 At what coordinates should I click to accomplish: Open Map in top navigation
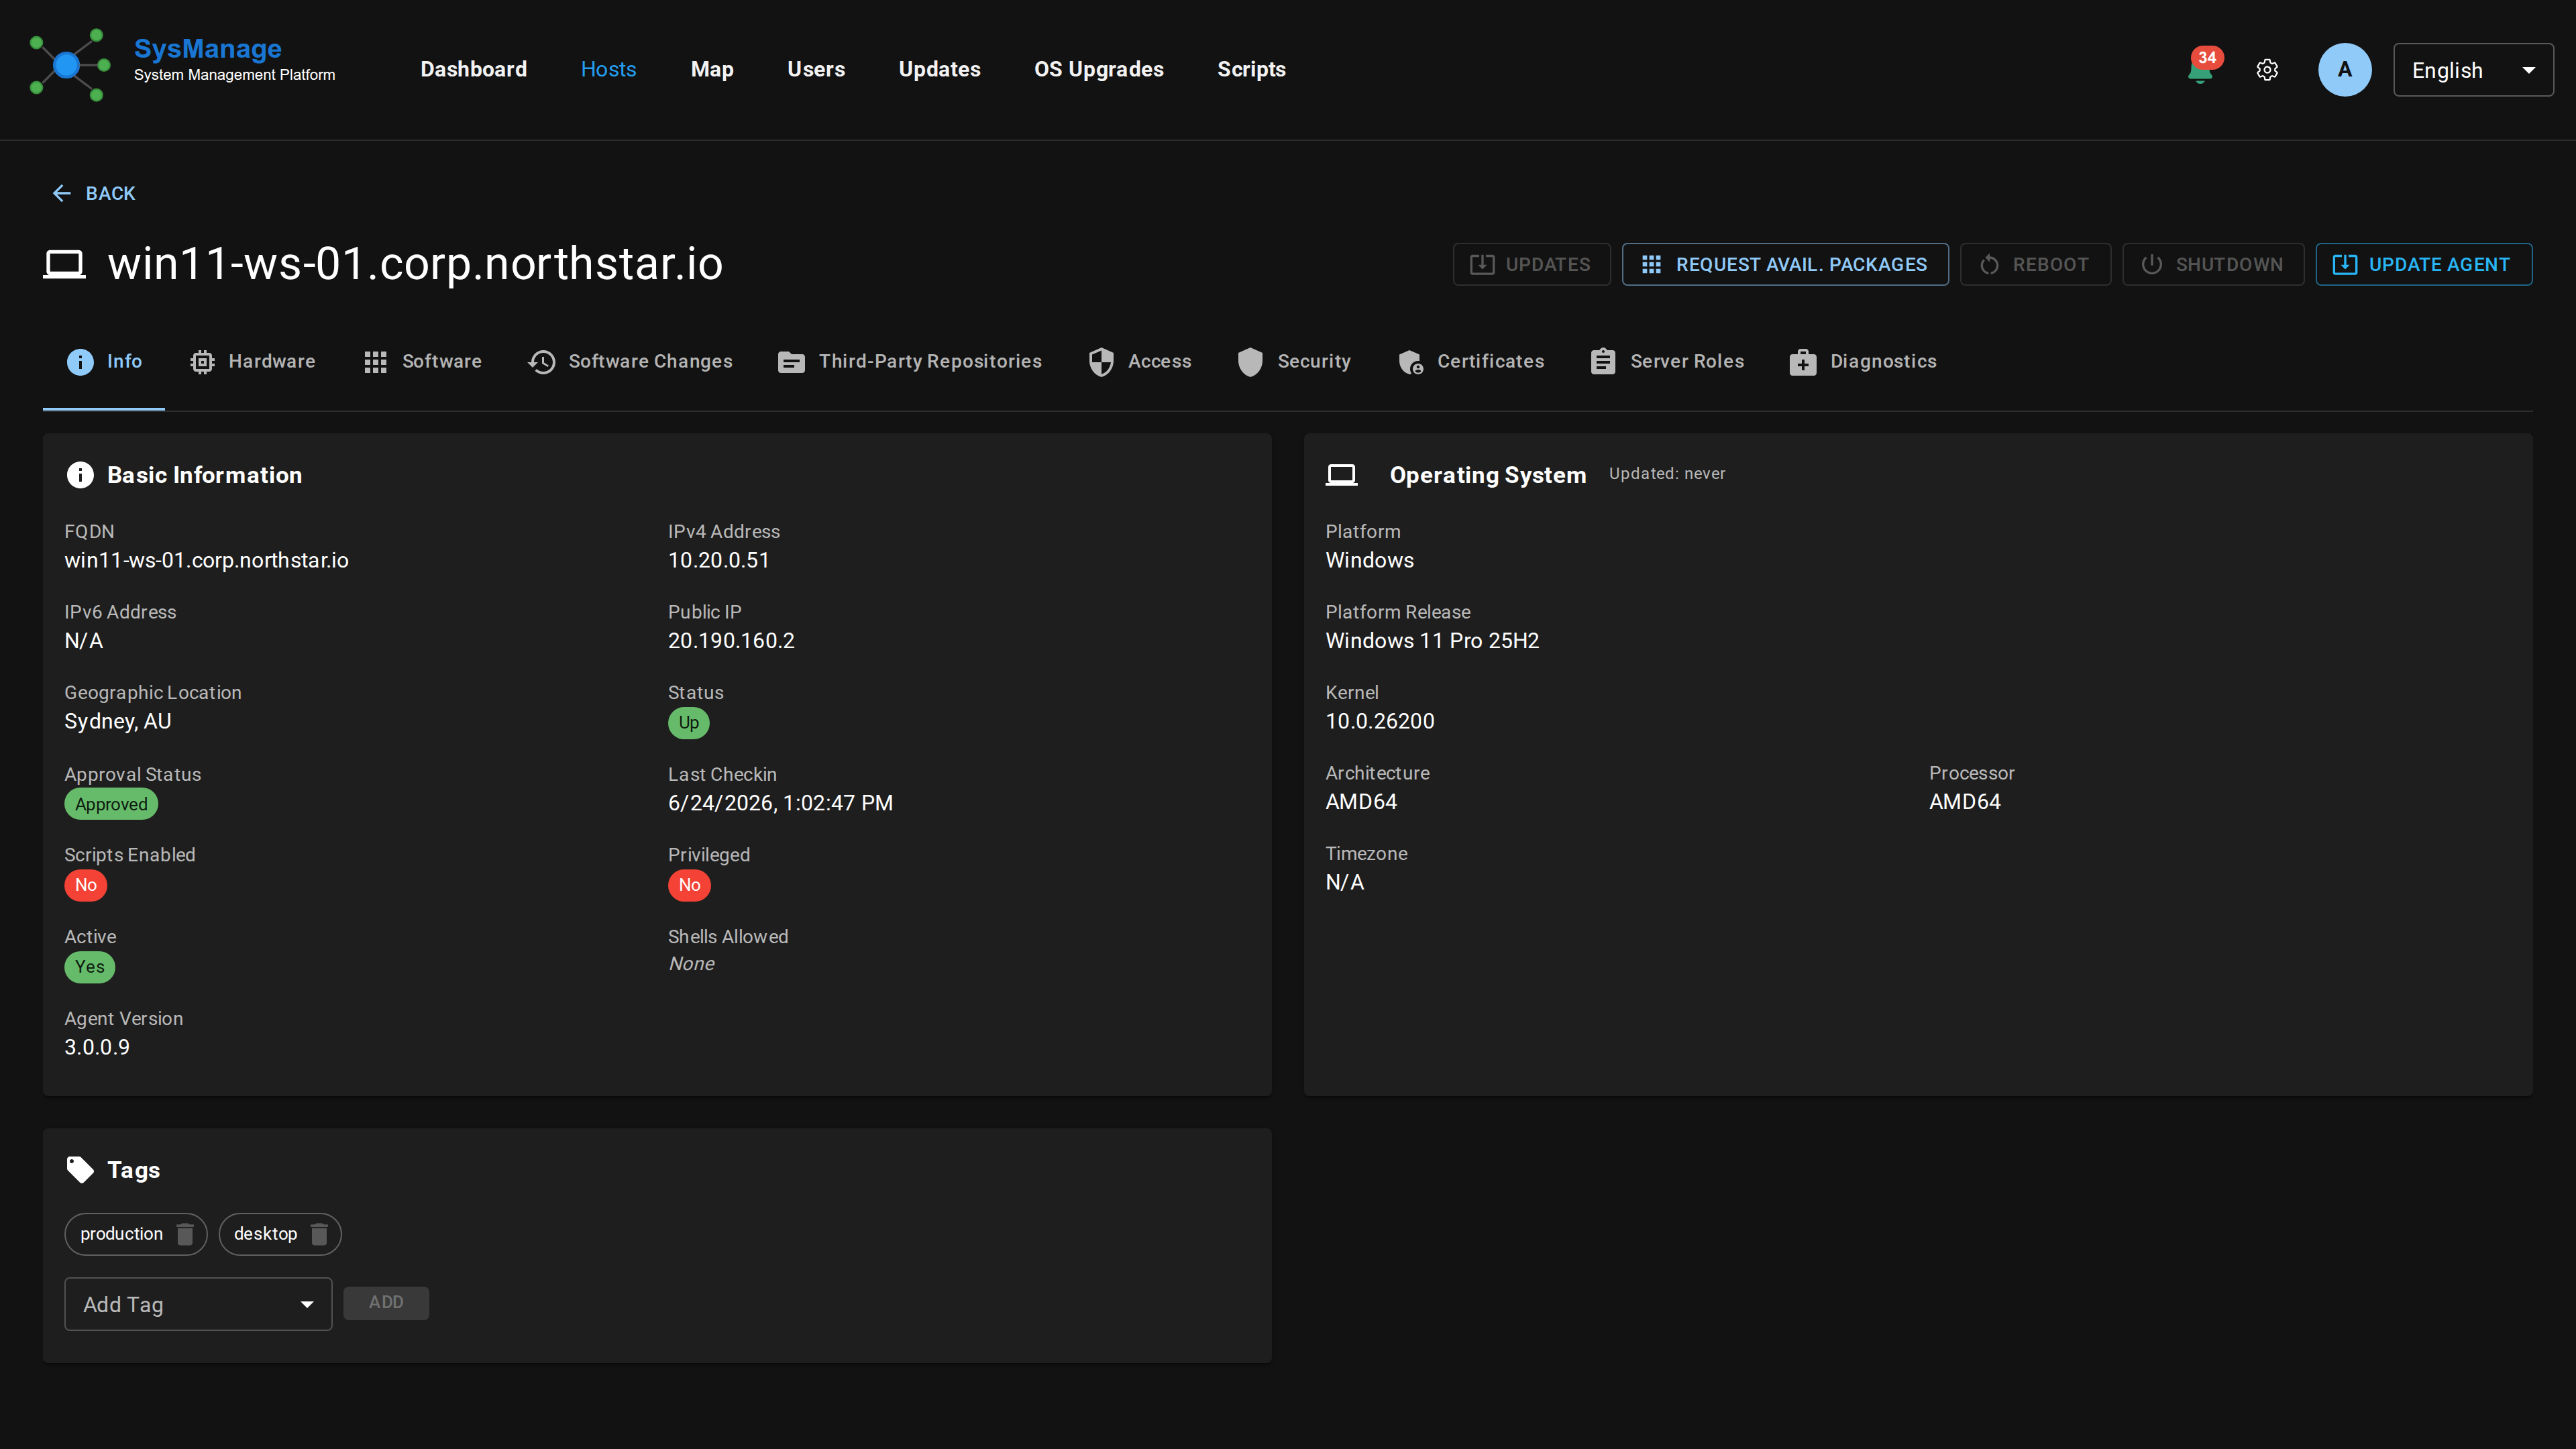click(711, 69)
